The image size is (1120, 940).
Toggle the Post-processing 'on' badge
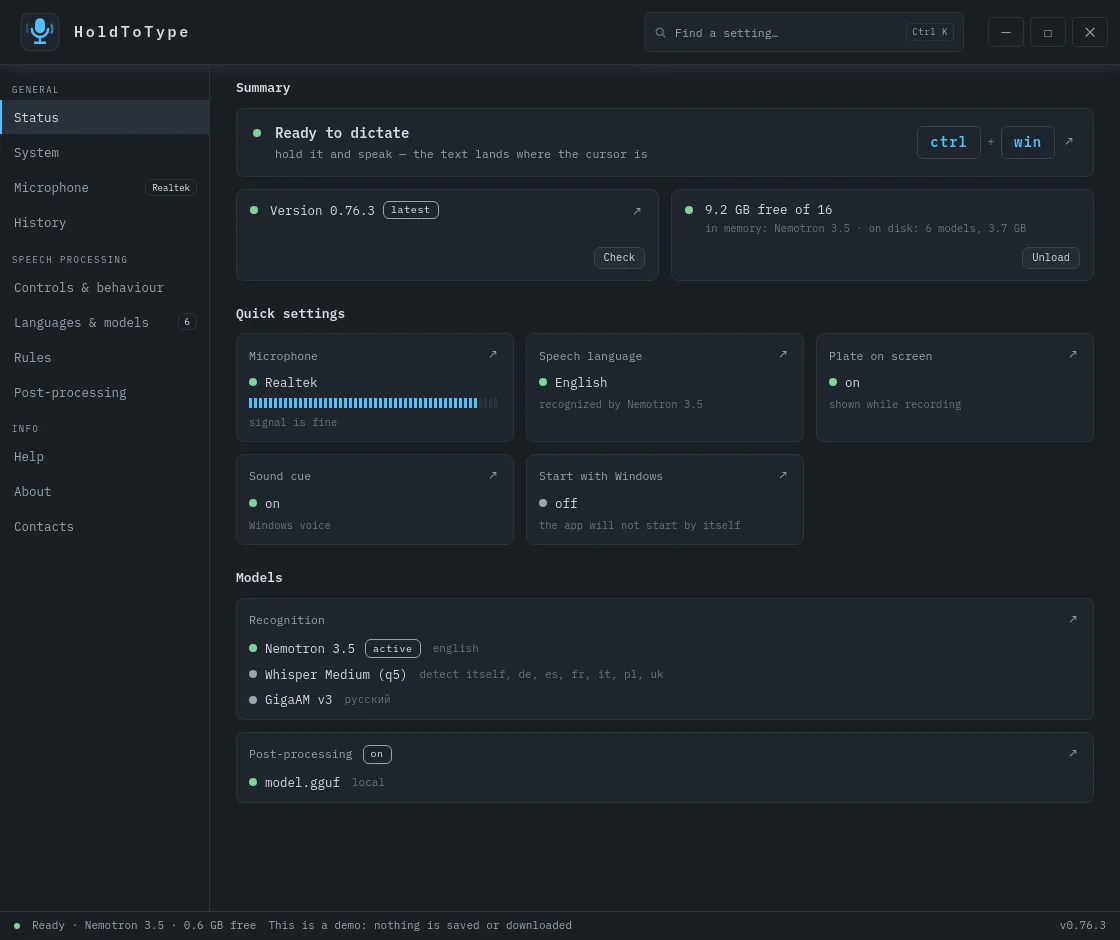coord(377,754)
